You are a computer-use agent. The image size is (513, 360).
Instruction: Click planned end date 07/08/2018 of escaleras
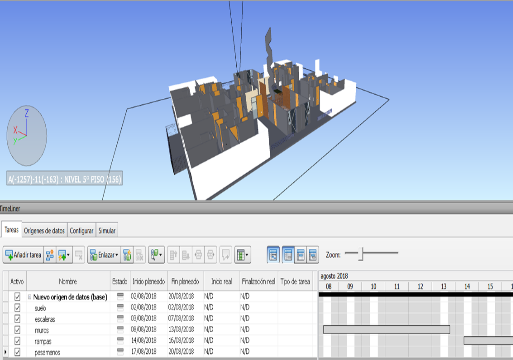(x=181, y=318)
